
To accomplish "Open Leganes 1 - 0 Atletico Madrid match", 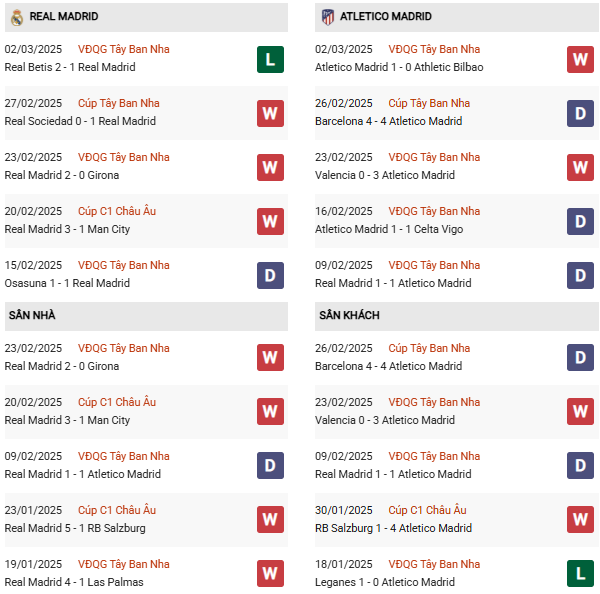I will [x=386, y=583].
